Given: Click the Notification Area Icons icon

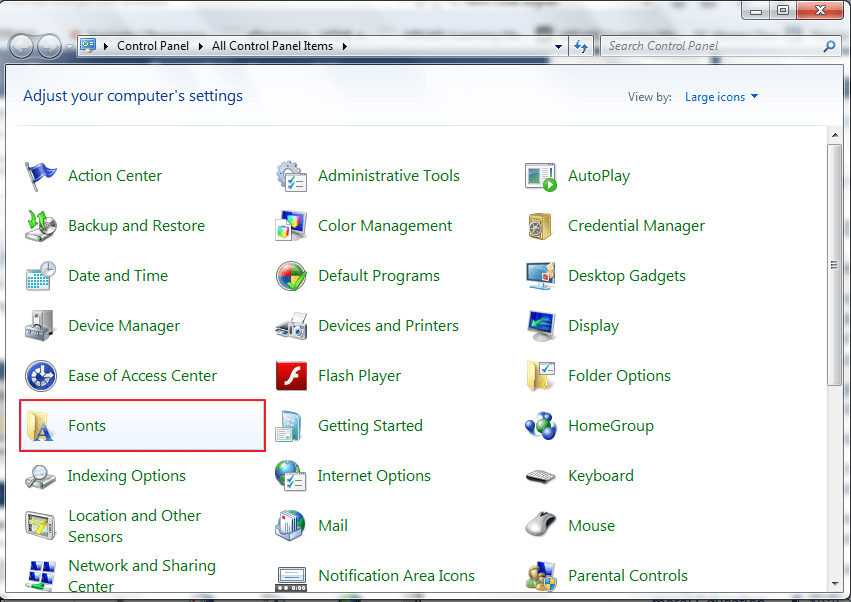Looking at the screenshot, I should tap(291, 579).
